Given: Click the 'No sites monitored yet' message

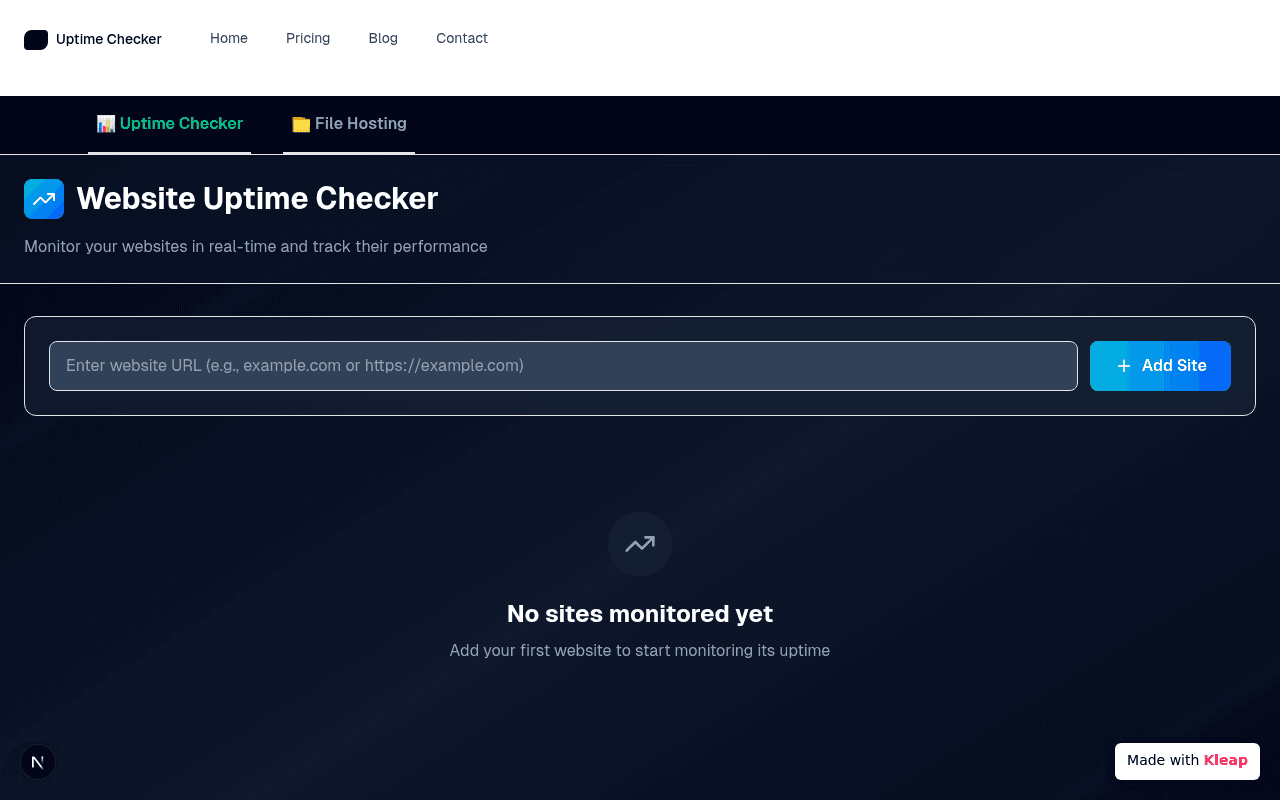Looking at the screenshot, I should [x=640, y=613].
